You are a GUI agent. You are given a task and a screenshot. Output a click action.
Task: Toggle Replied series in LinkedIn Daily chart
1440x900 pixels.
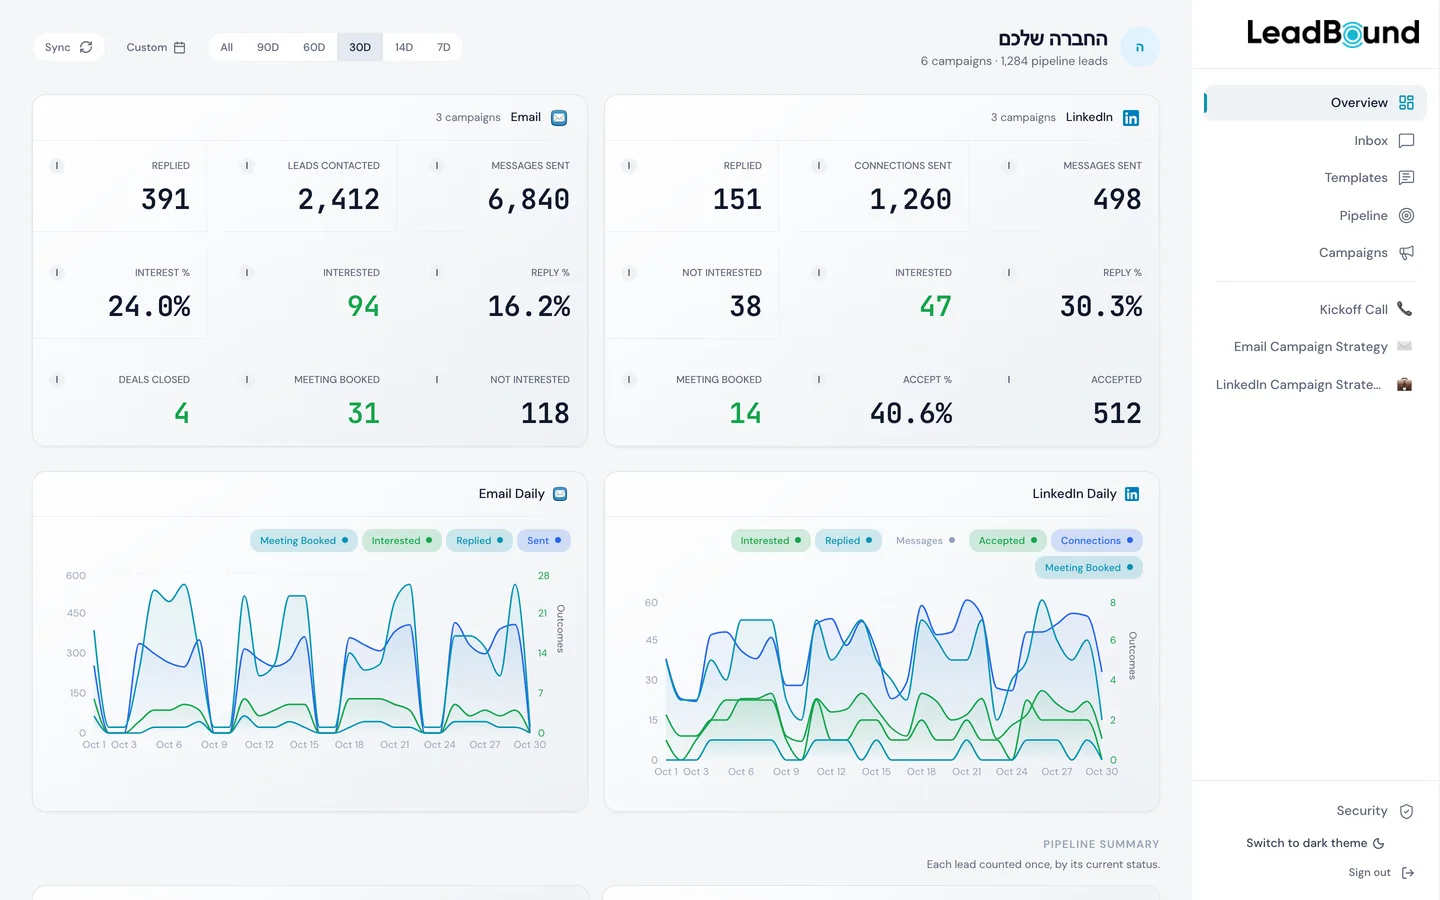(849, 541)
